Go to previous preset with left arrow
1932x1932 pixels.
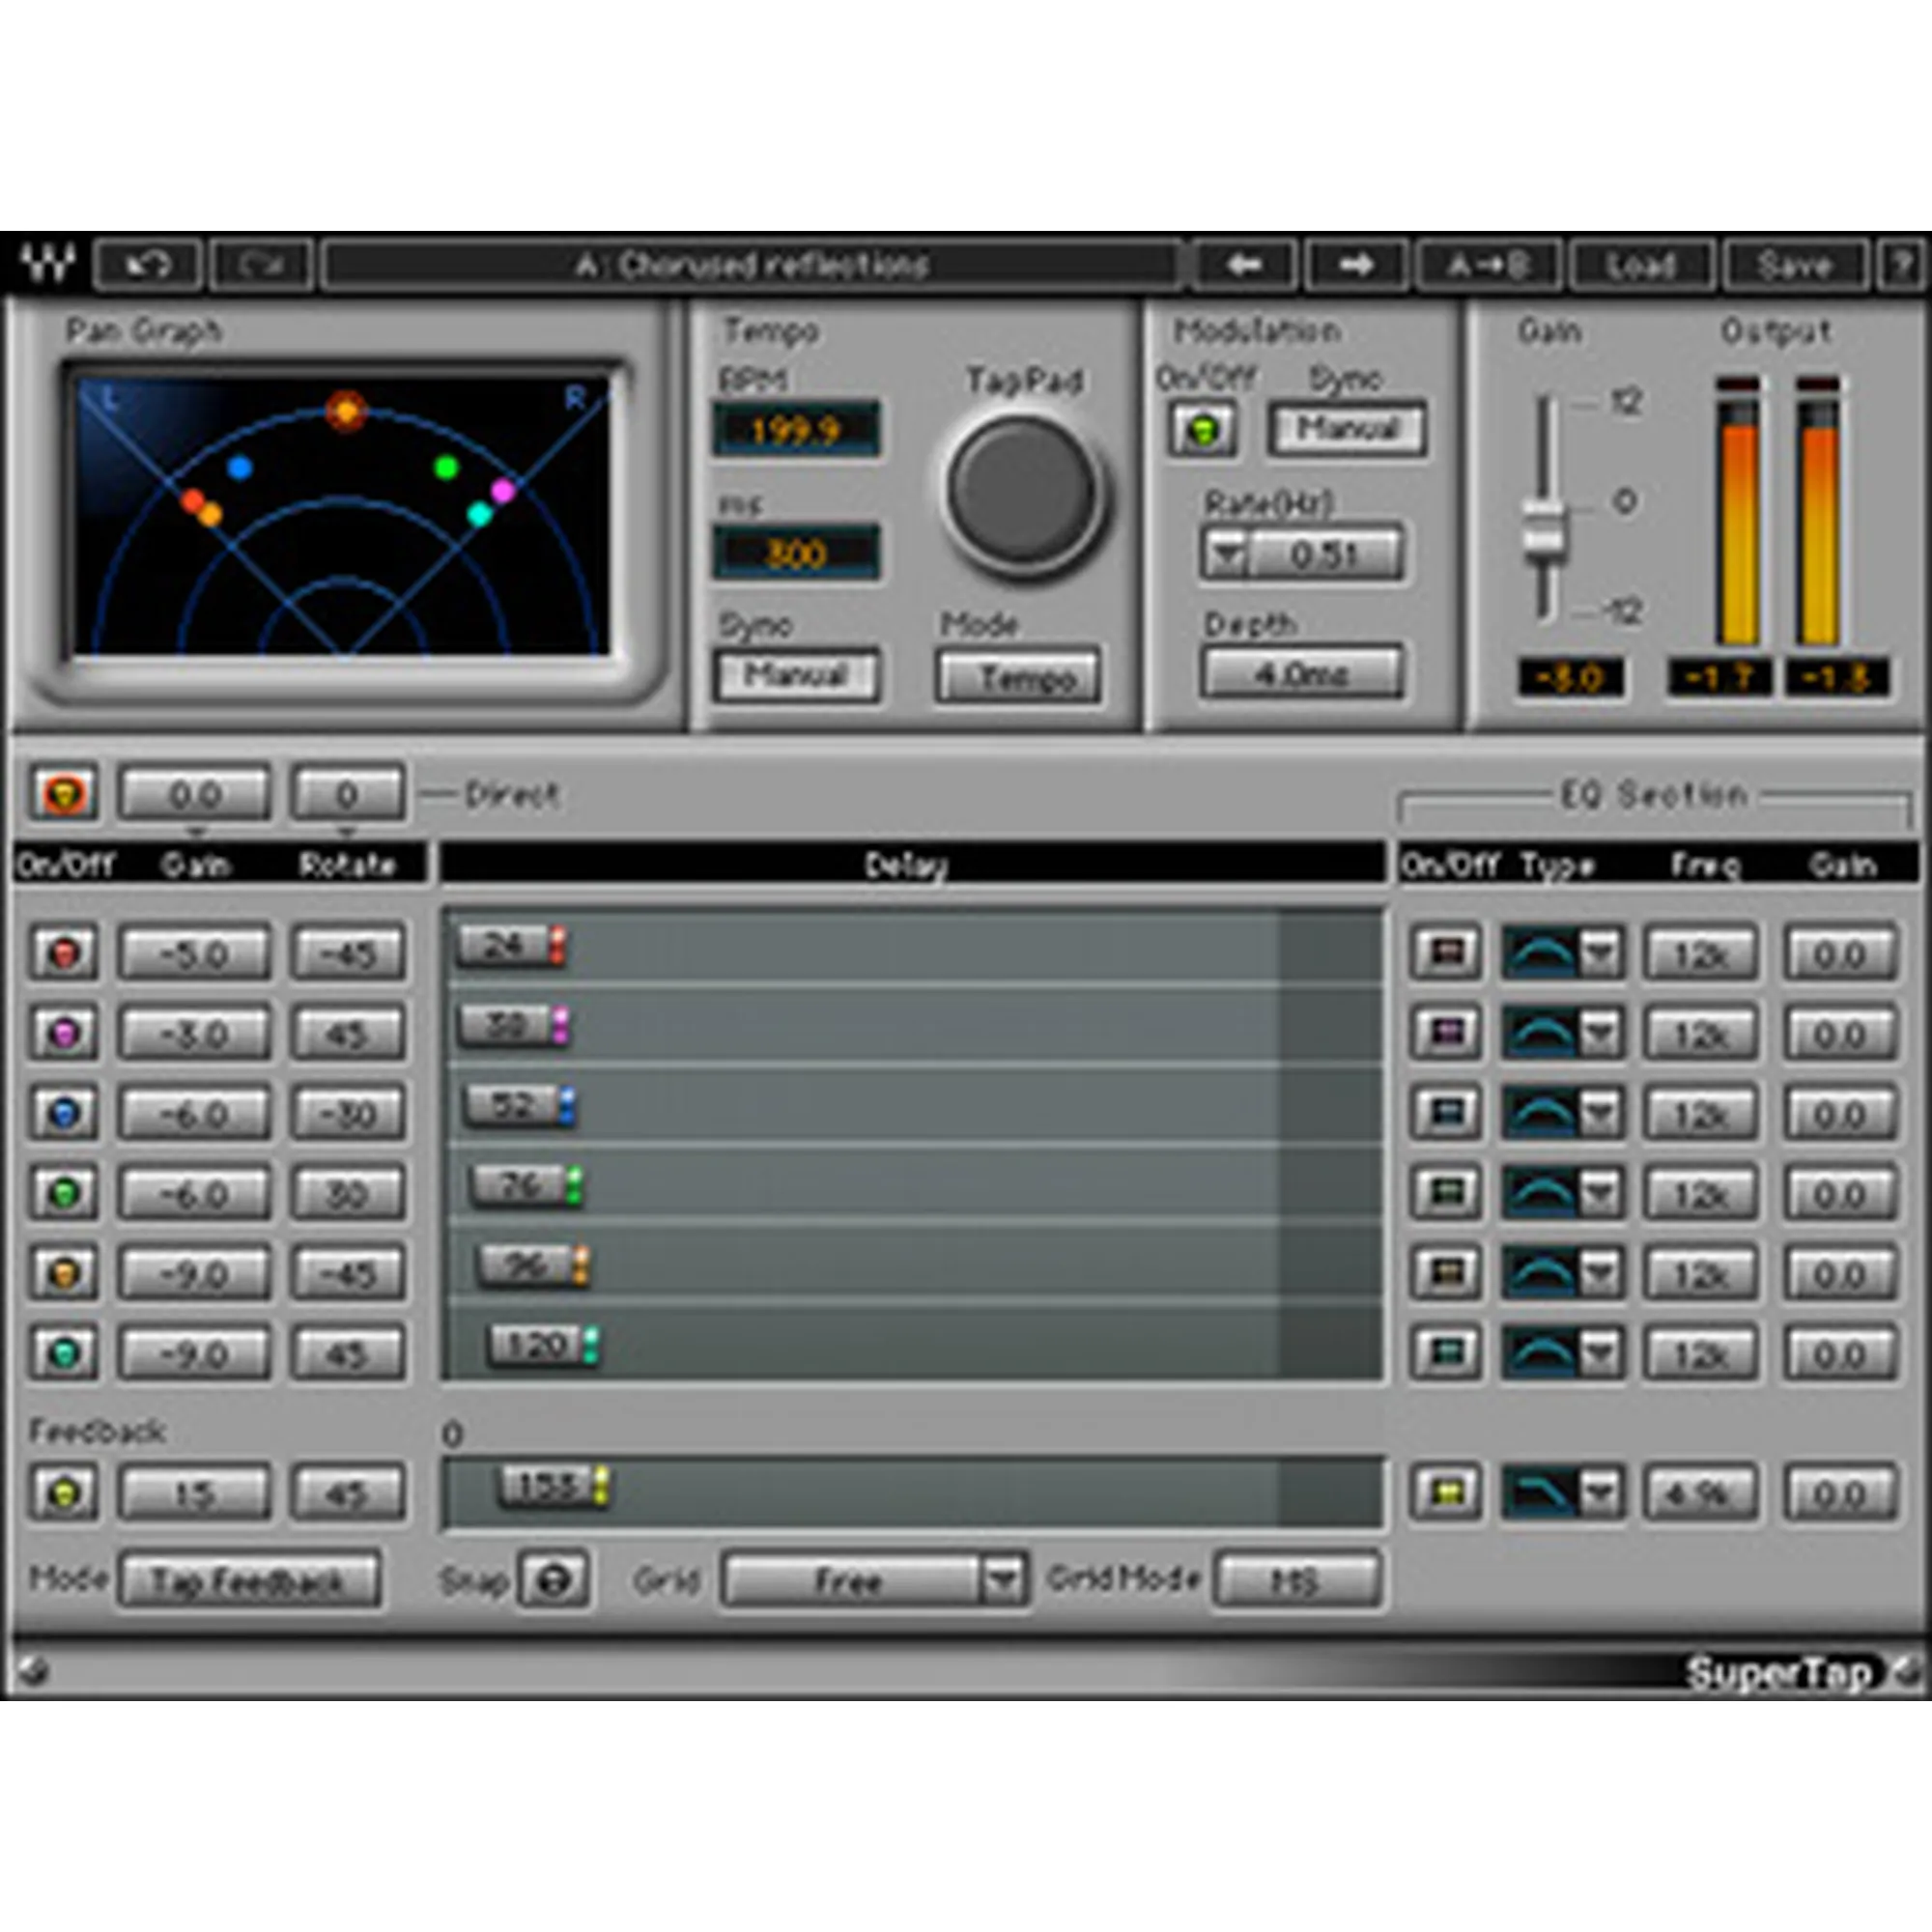(x=1243, y=265)
